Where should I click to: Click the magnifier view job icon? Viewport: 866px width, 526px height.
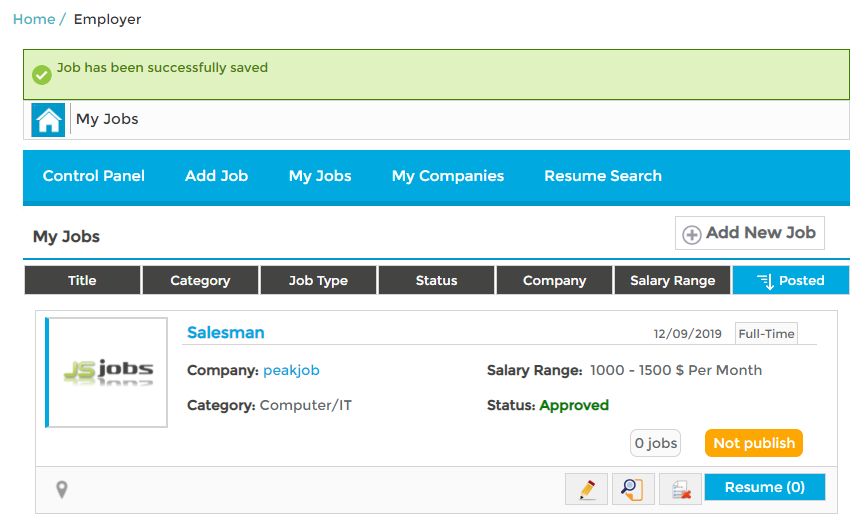(633, 488)
